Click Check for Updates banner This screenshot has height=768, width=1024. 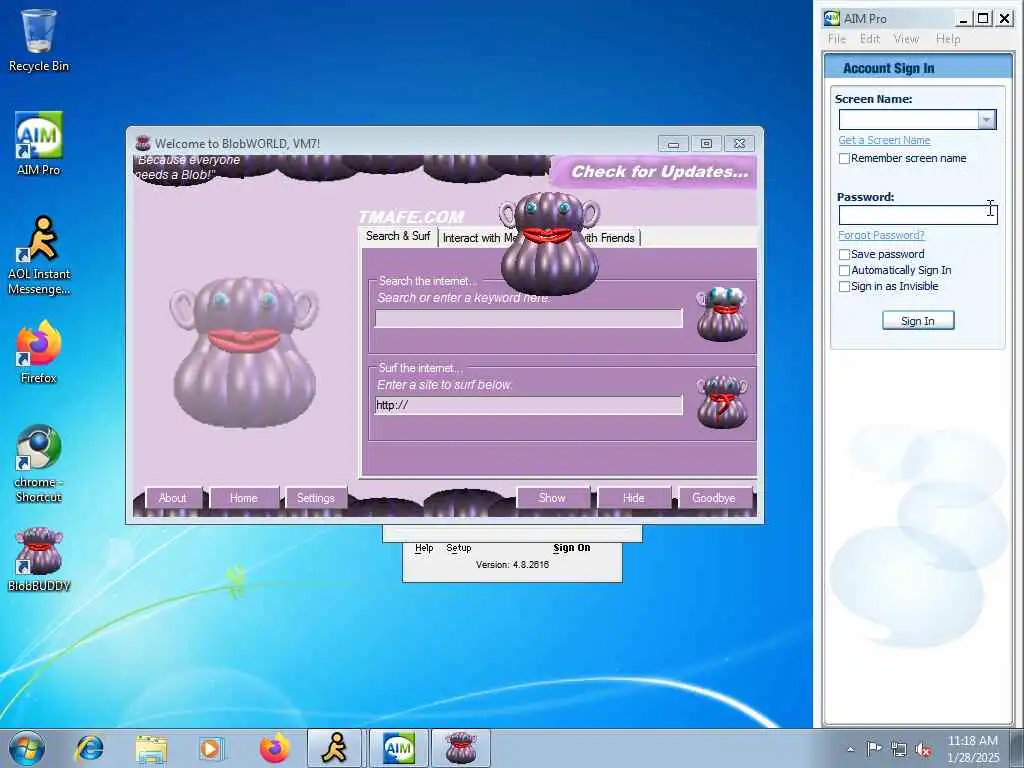click(656, 172)
